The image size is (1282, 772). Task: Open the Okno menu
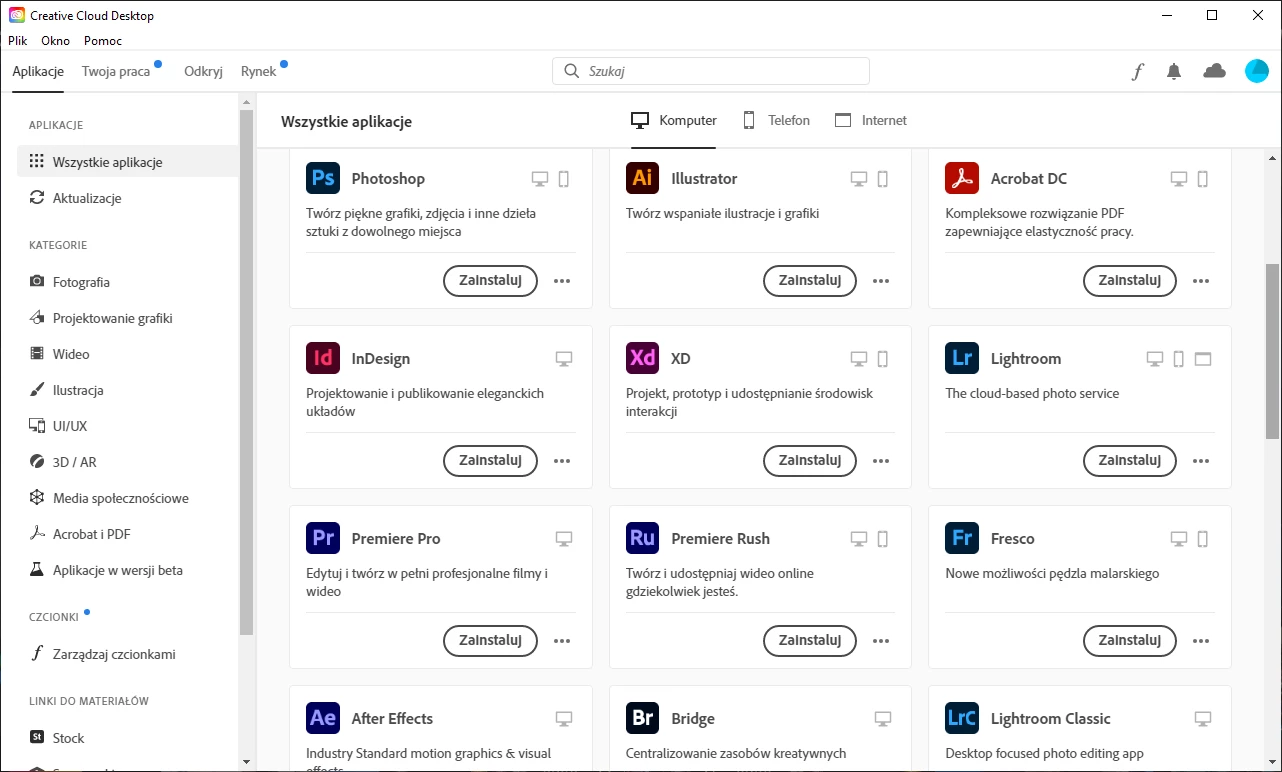coord(56,41)
